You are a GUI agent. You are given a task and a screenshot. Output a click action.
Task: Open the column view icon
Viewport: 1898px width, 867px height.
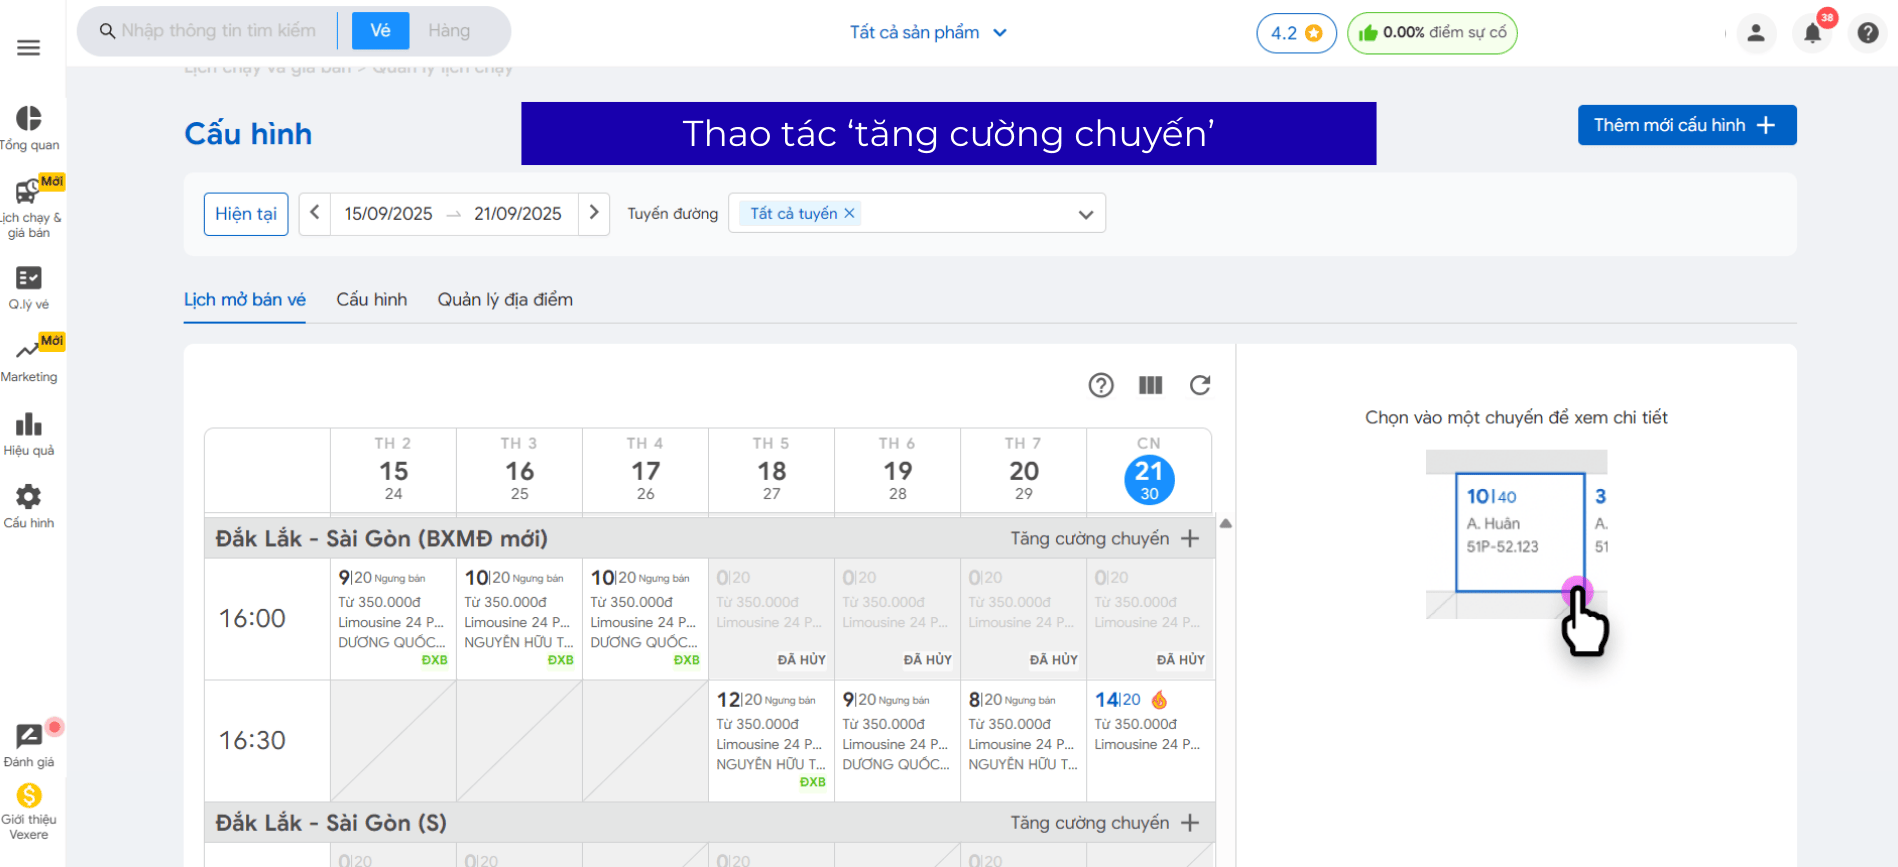click(x=1150, y=385)
